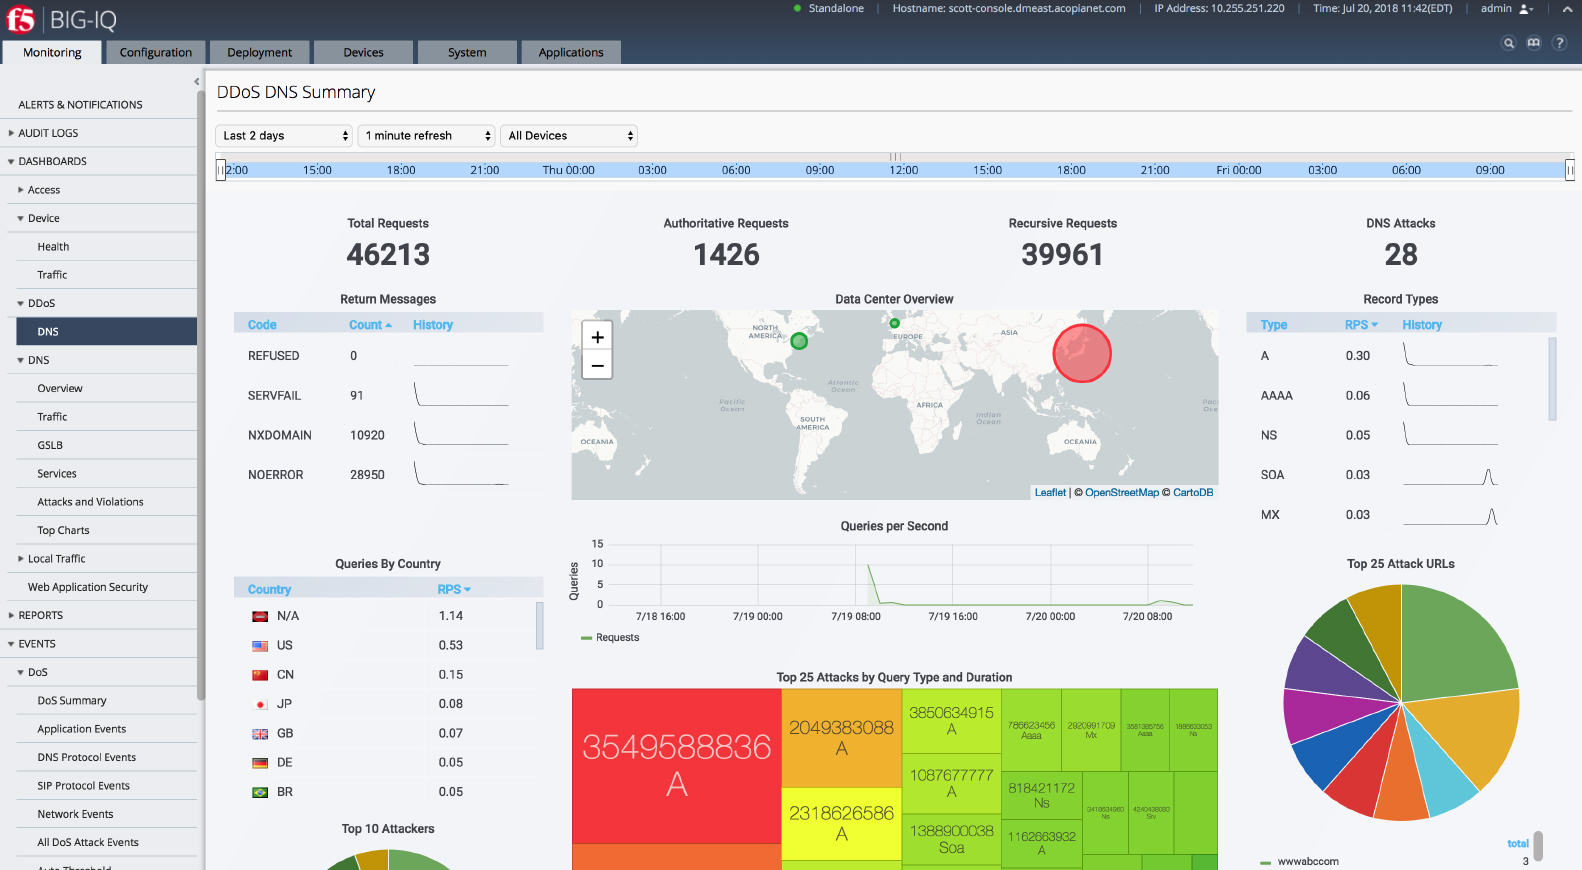Screen dimensions: 1582x870
Task: Collapse the header with the up chevron
Action: tap(1567, 9)
